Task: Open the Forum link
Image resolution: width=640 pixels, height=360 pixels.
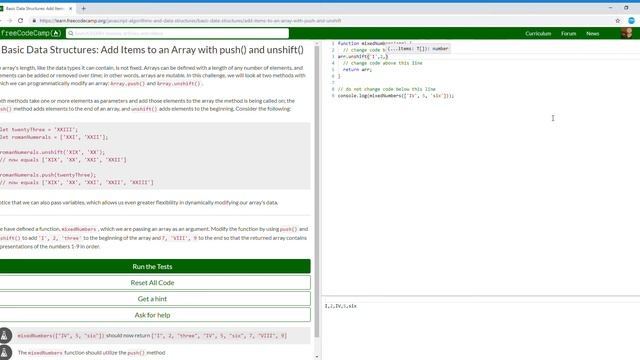Action: point(568,33)
